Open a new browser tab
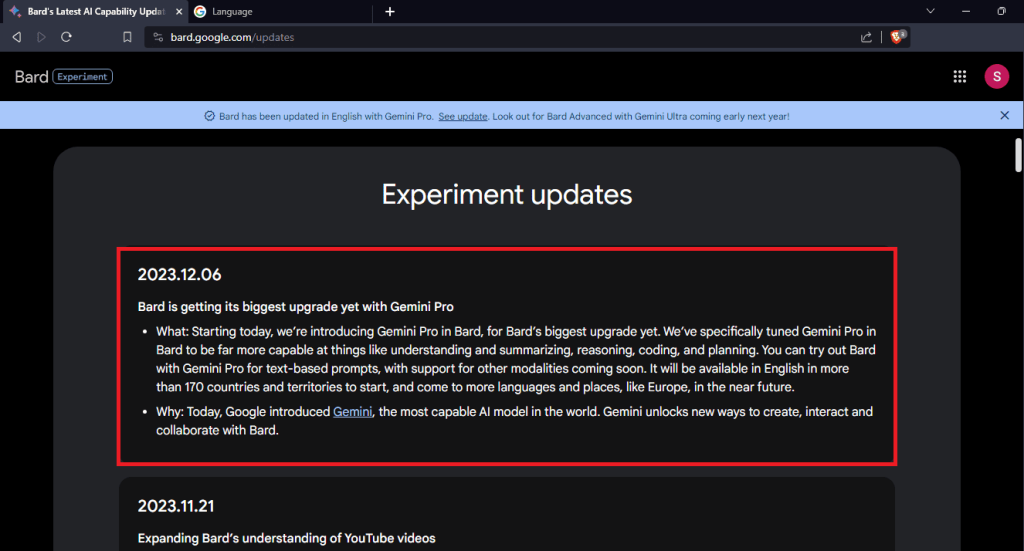This screenshot has height=551, width=1024. [x=390, y=12]
